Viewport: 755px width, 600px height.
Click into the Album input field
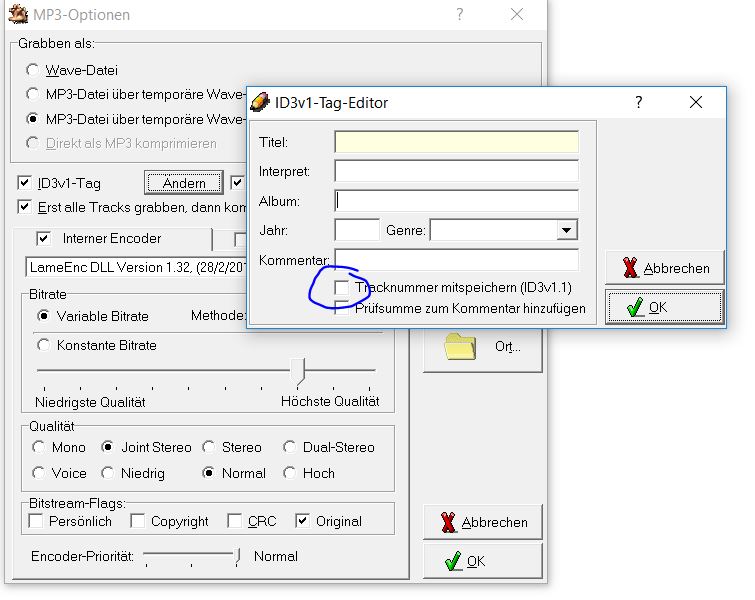coord(456,200)
